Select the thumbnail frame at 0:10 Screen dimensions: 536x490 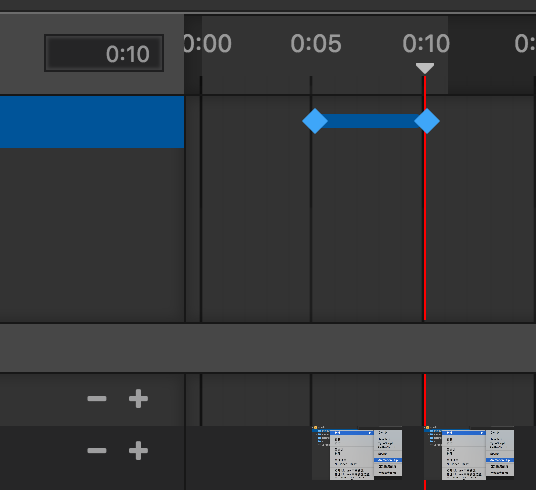tap(469, 453)
